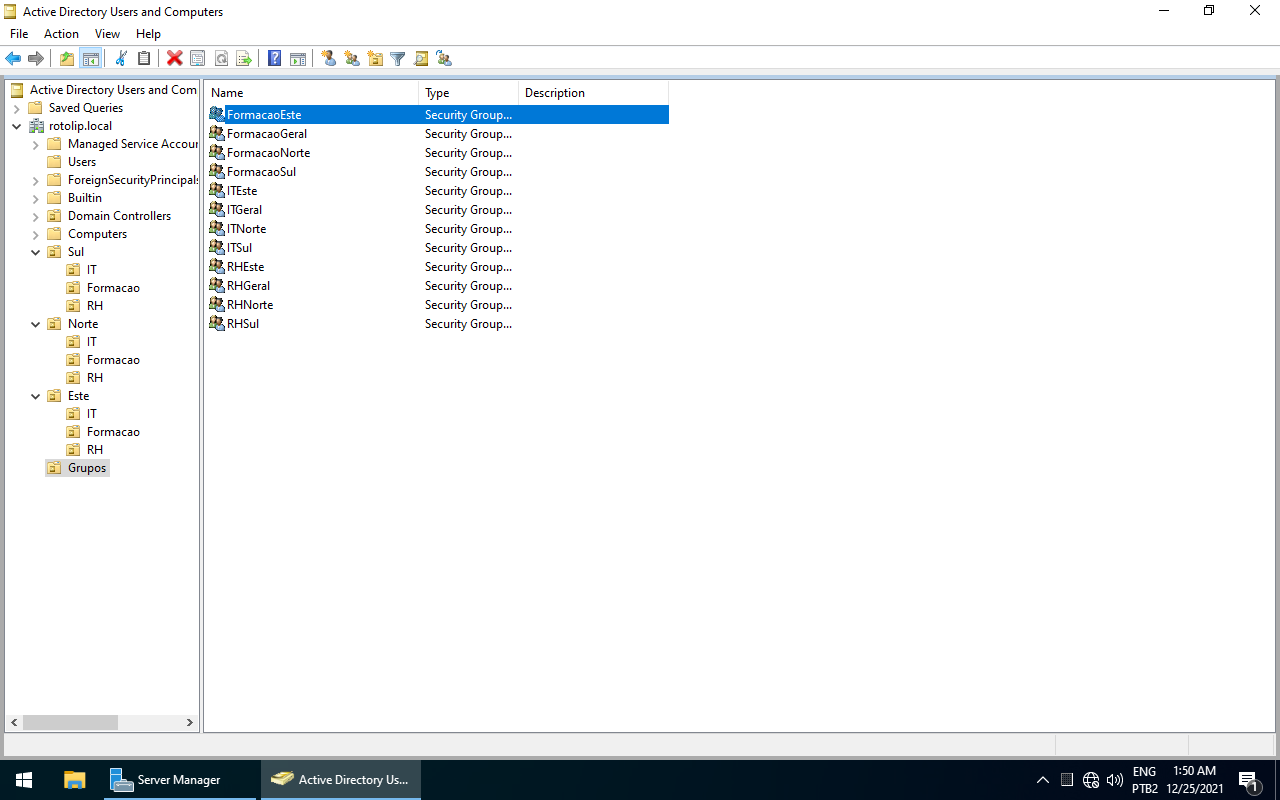
Task: Open Server Manager from the taskbar
Action: point(166,780)
